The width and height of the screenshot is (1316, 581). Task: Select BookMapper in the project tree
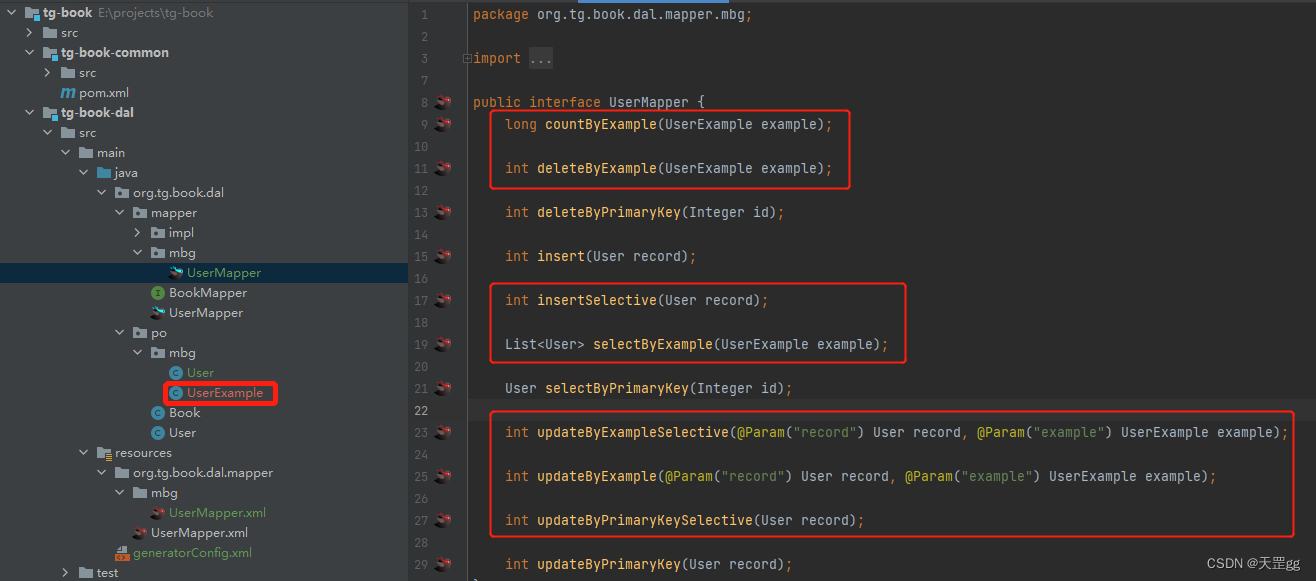(208, 293)
